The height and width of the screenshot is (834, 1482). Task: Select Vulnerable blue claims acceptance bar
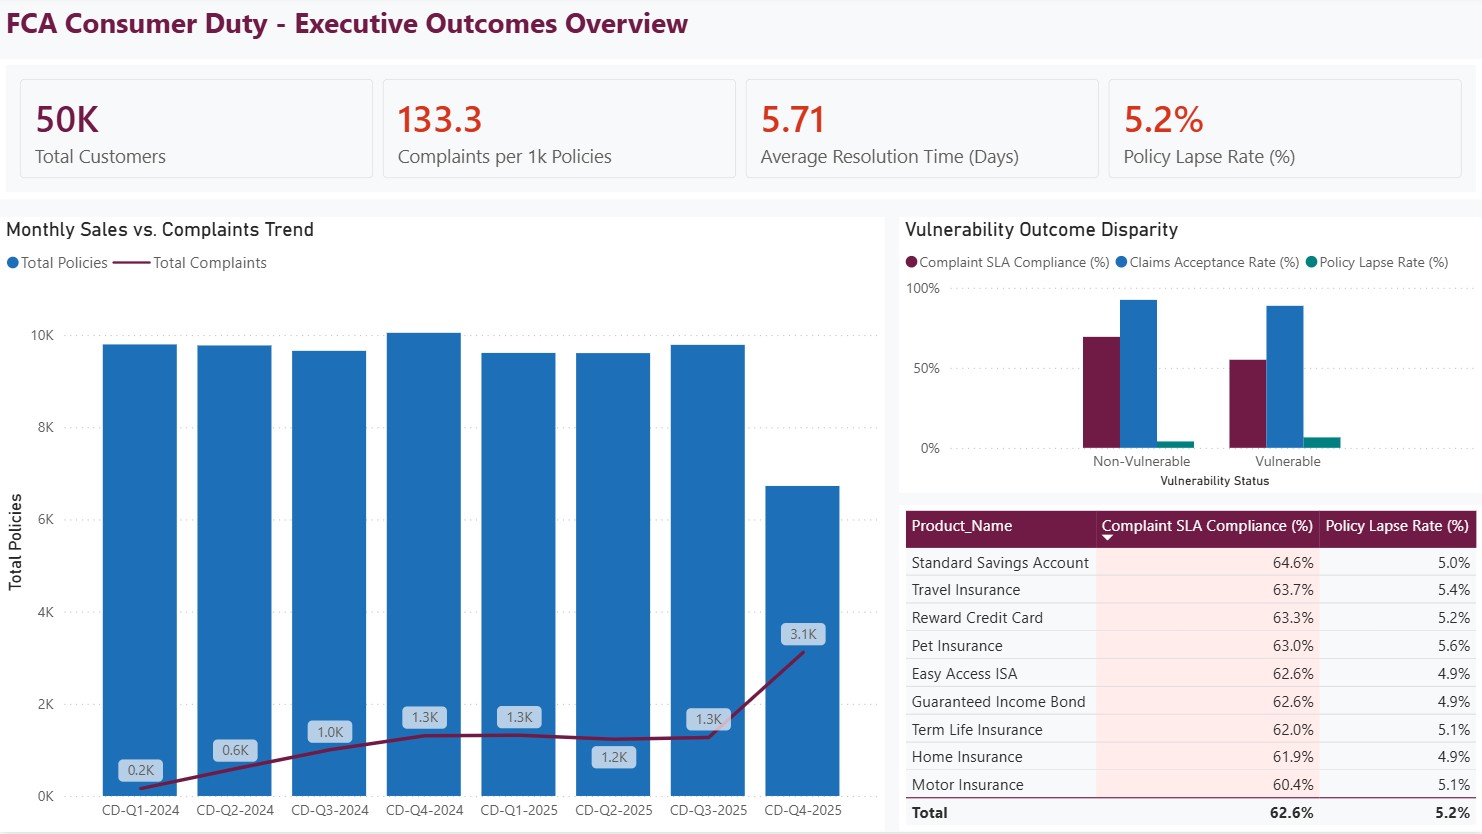tap(1285, 377)
